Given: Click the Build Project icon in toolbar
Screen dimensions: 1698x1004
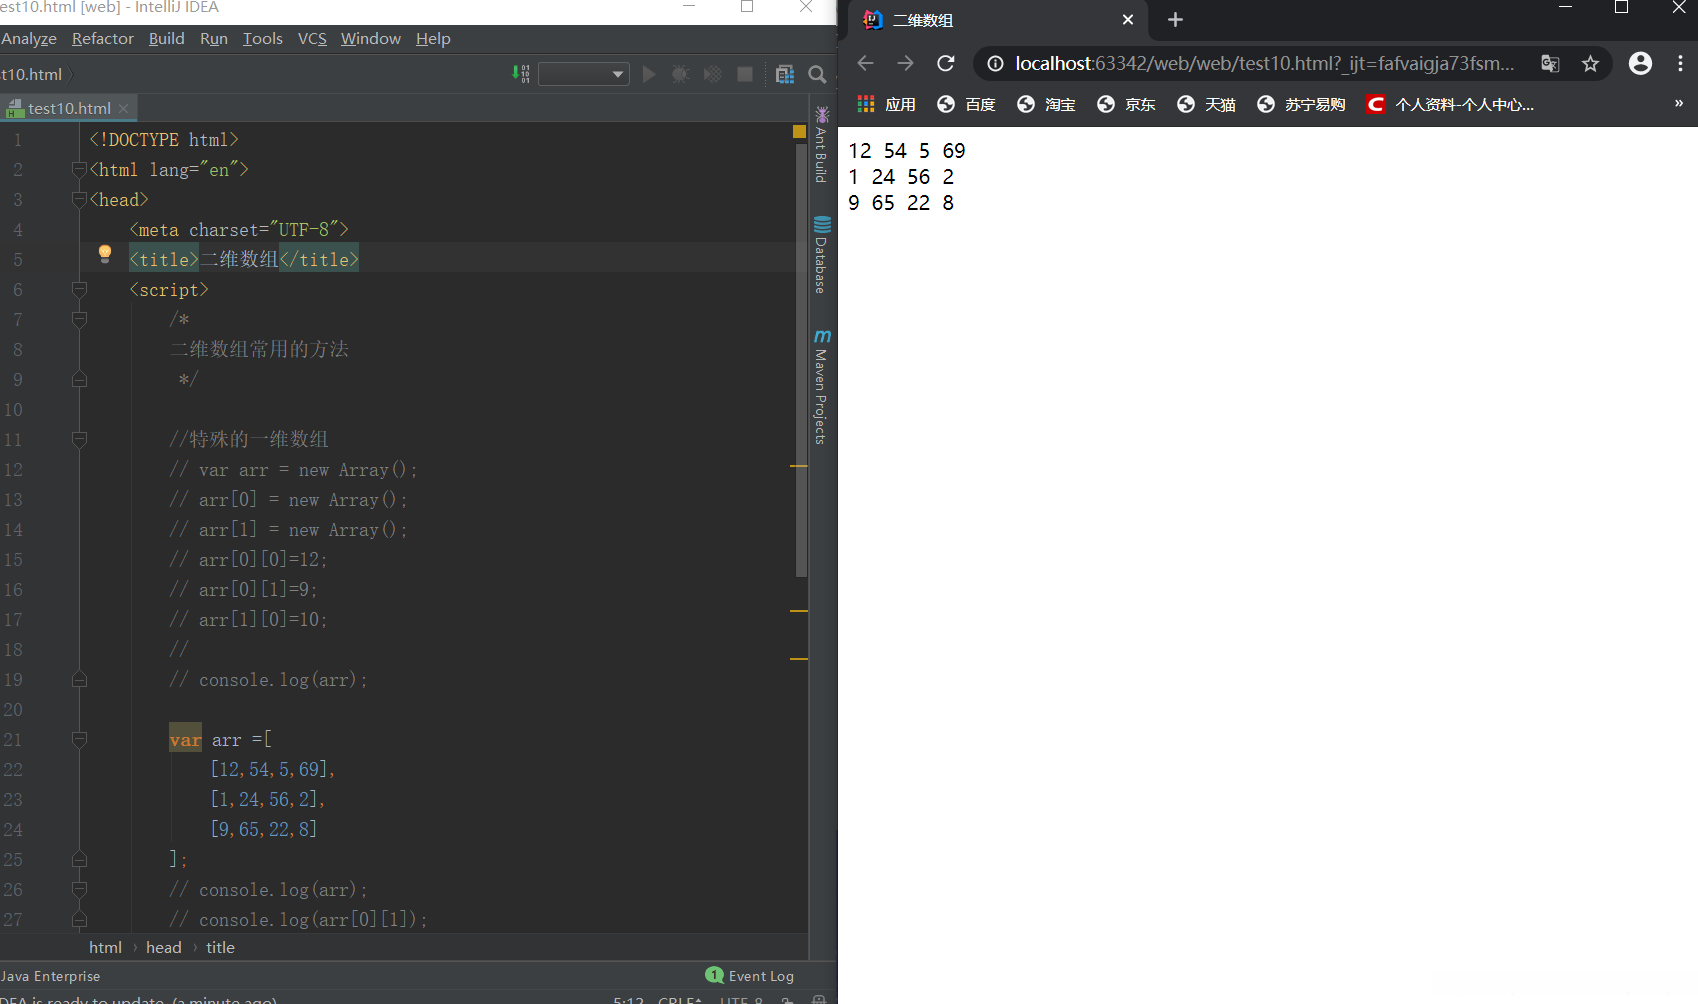Looking at the screenshot, I should coord(521,74).
